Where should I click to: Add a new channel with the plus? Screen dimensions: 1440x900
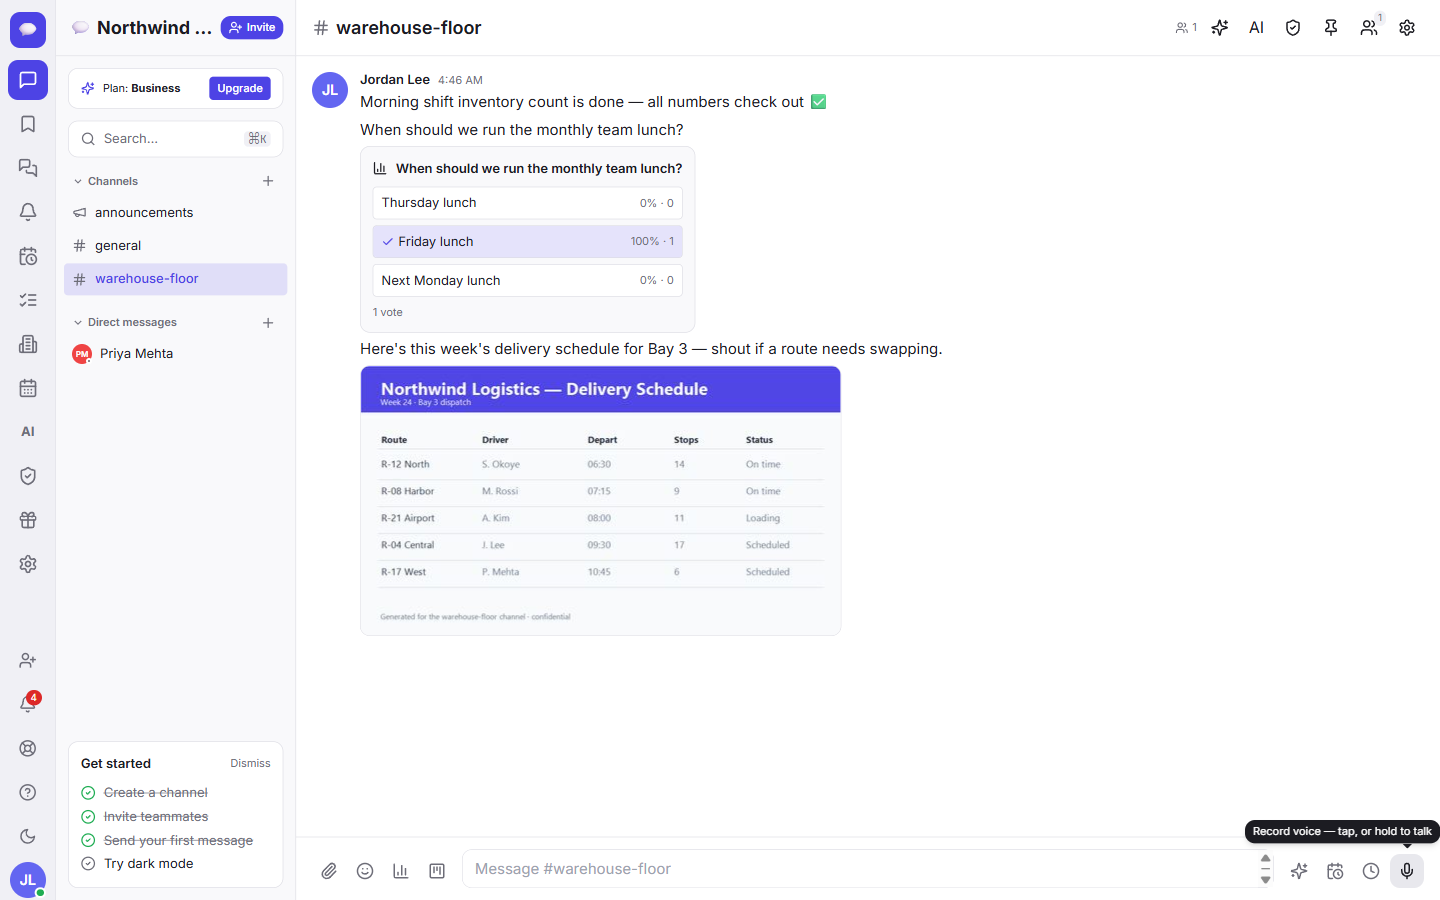tap(268, 181)
